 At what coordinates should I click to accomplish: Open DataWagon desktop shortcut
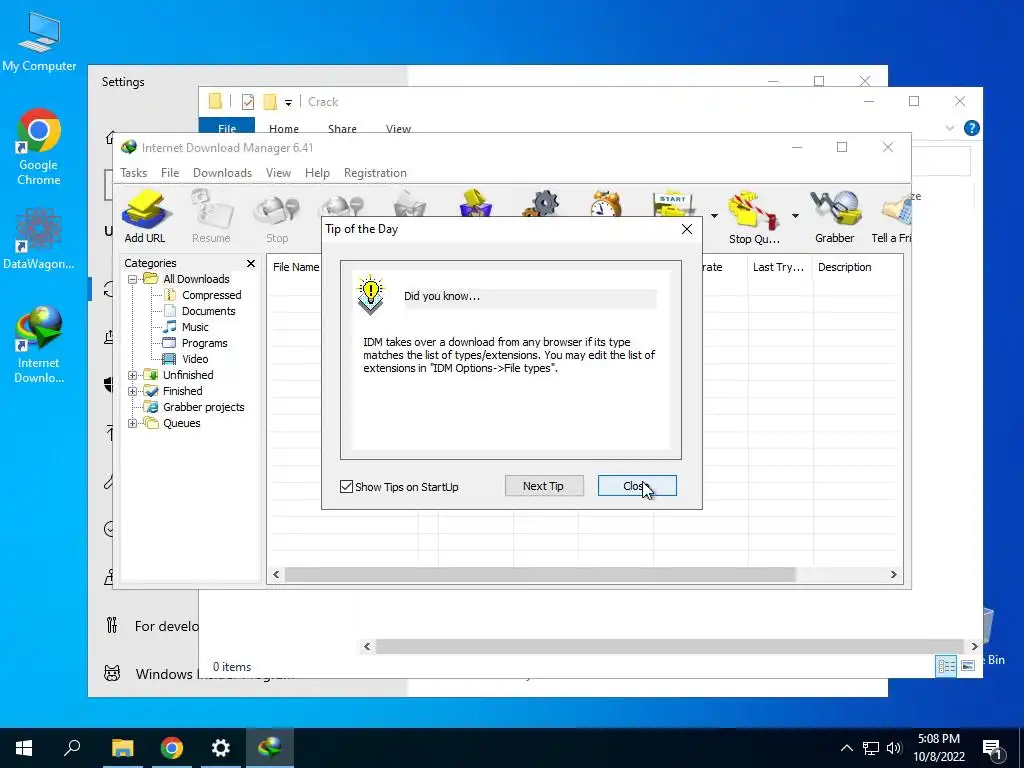[39, 239]
